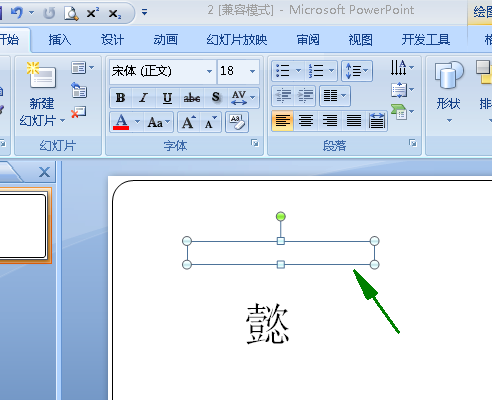Open the Undo history dropdown arrow
This screenshot has height=400, width=492.
coord(32,13)
